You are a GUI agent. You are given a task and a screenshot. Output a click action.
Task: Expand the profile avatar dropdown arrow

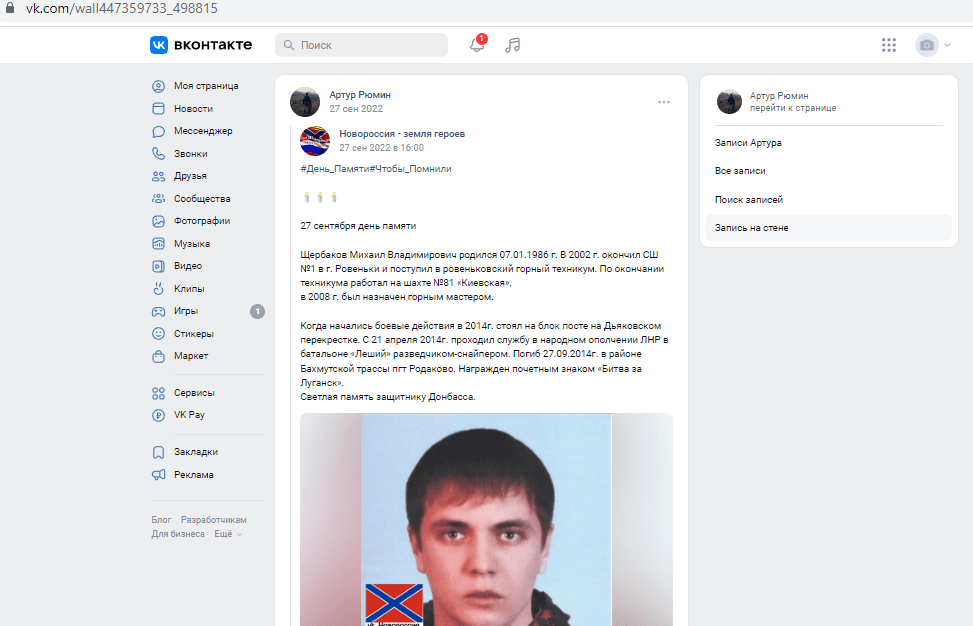pos(948,45)
